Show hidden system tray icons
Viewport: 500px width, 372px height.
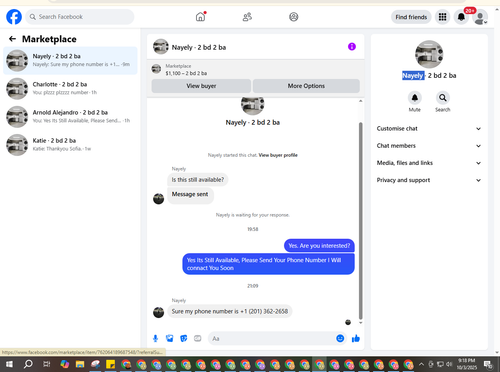(421, 364)
